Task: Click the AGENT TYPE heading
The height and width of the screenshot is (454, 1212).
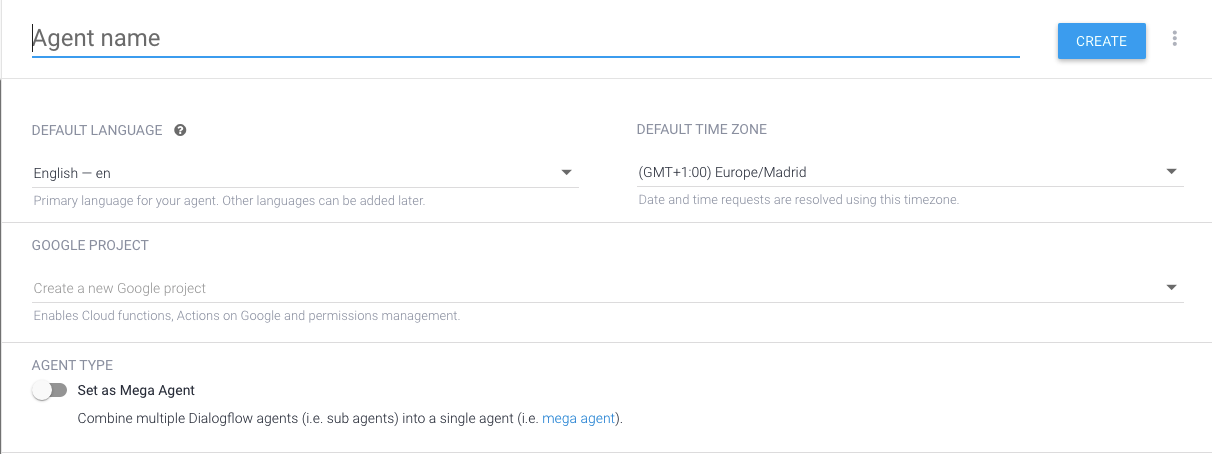Action: pyautogui.click(x=72, y=366)
